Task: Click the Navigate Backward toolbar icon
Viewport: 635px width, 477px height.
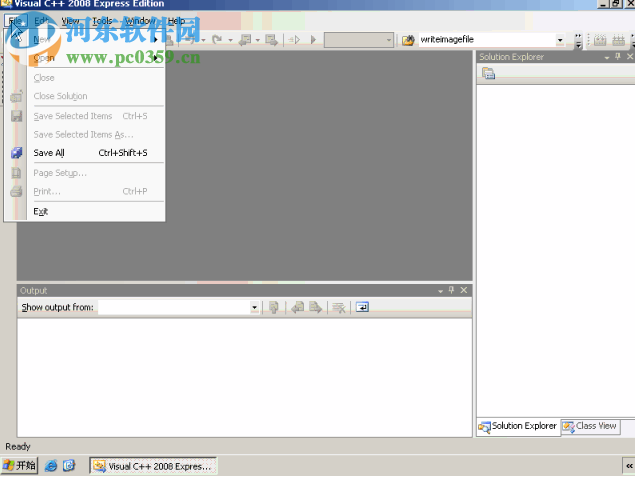Action: coord(245,40)
